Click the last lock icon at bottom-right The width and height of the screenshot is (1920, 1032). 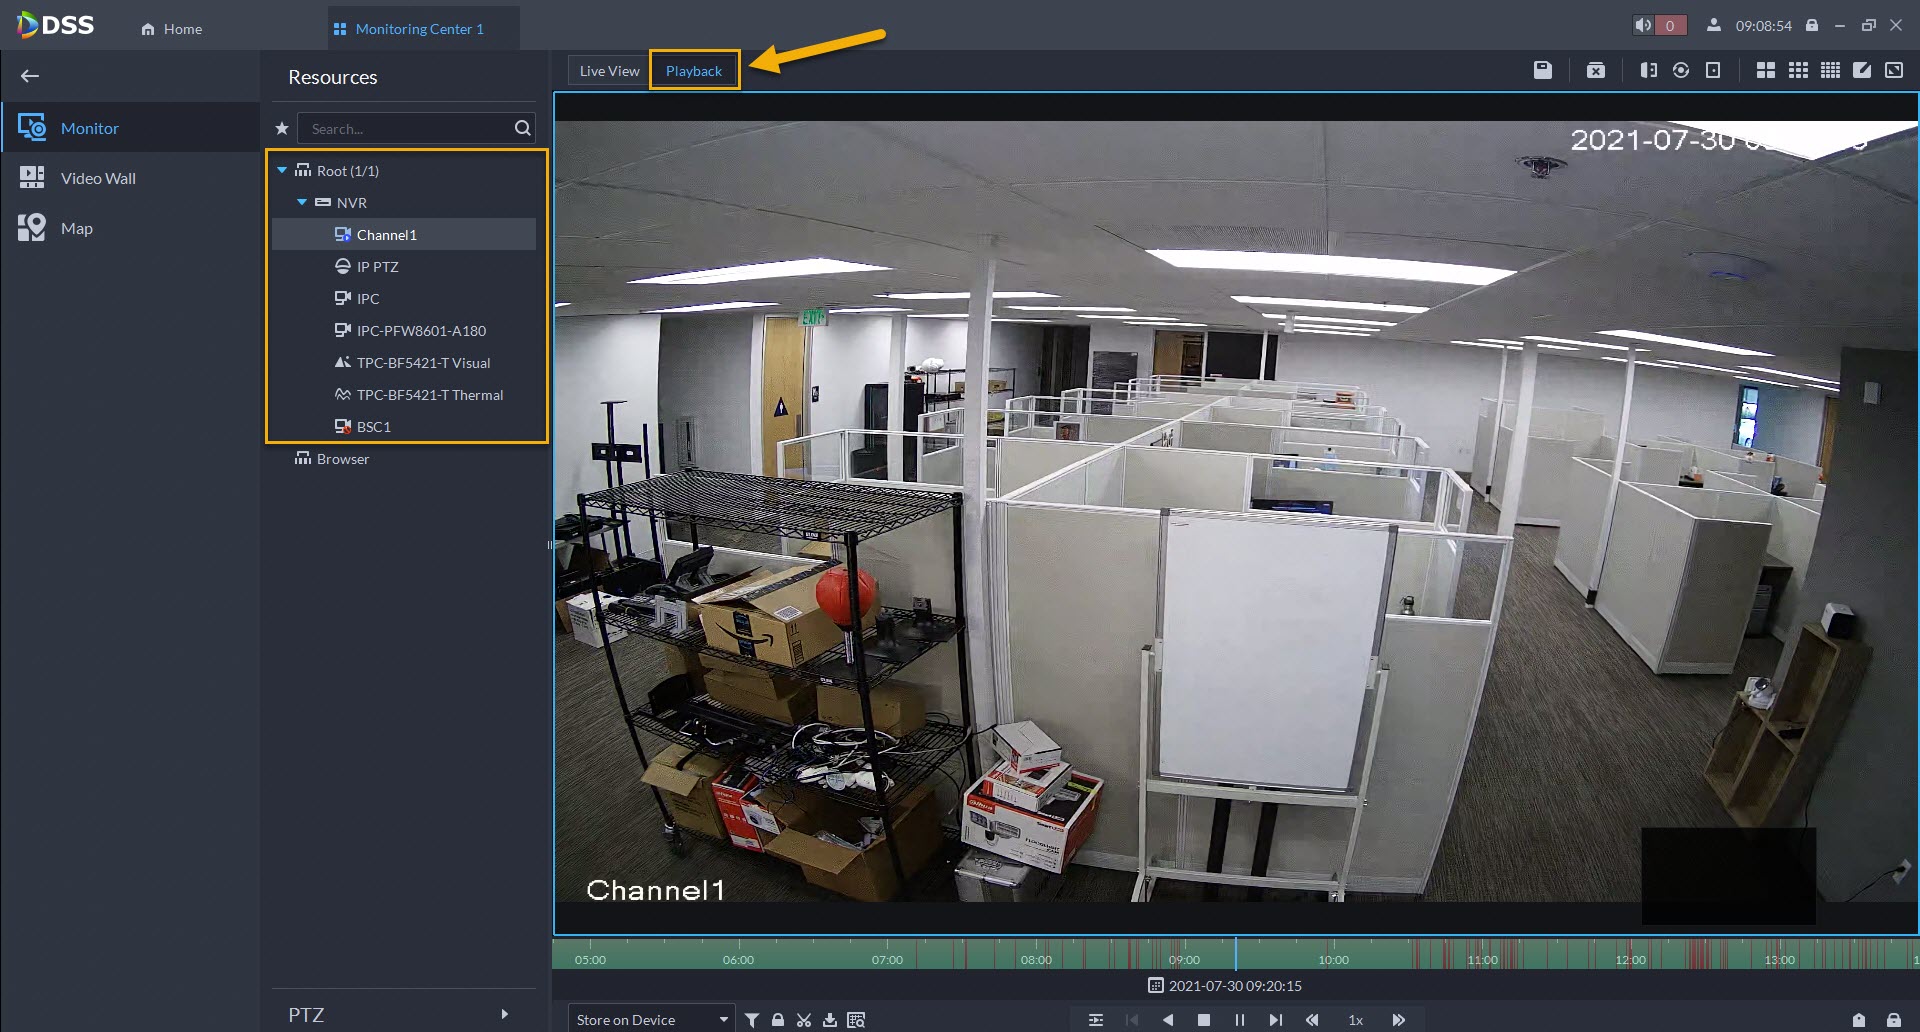pos(1894,1020)
